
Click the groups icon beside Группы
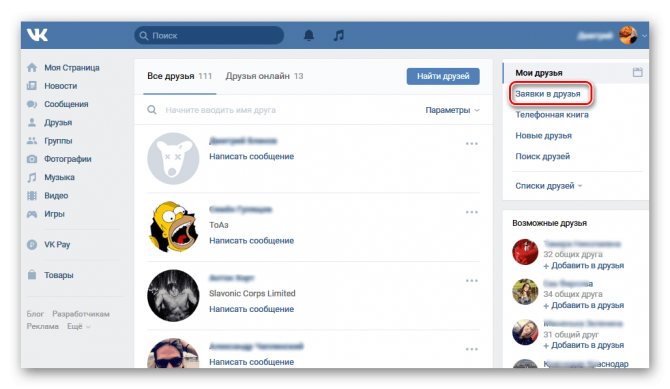tap(32, 141)
